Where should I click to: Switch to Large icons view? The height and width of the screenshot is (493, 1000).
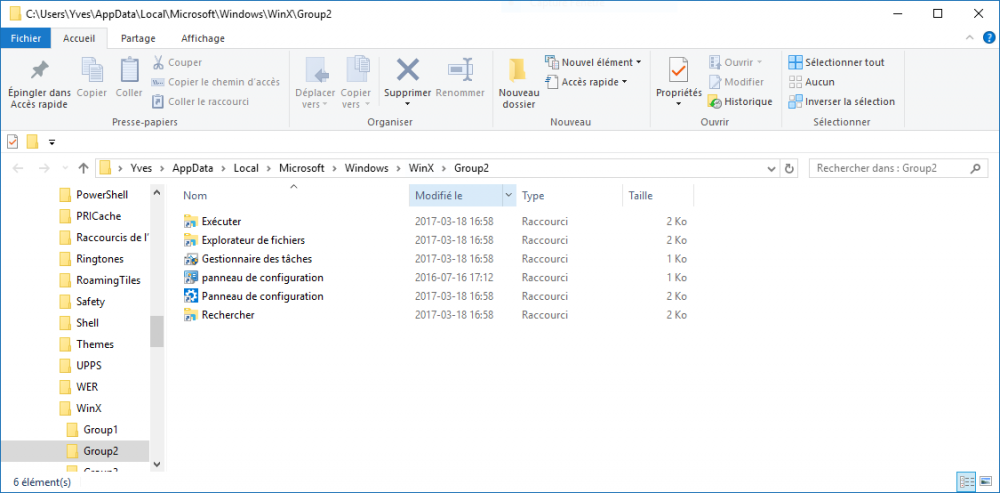click(x=985, y=482)
